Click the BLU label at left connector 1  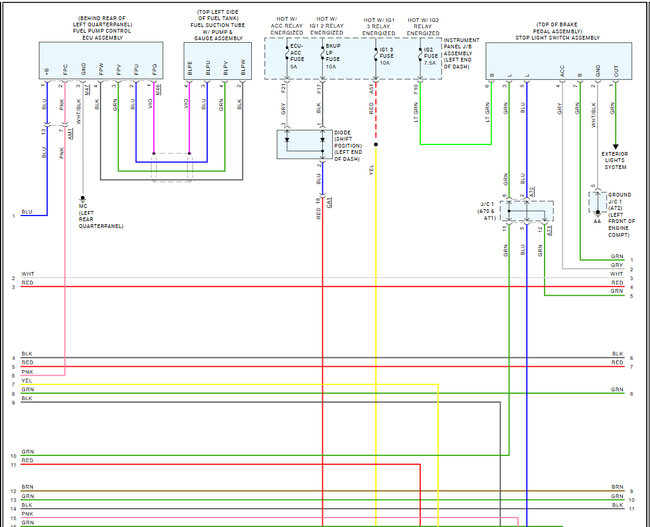tap(27, 212)
